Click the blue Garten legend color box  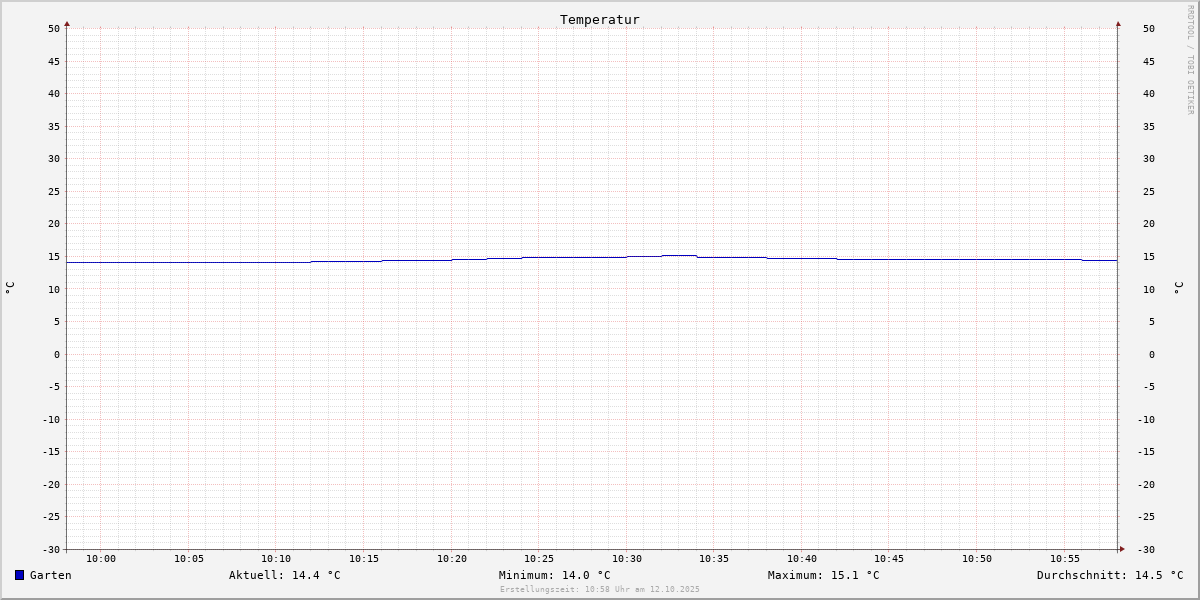(x=19, y=575)
